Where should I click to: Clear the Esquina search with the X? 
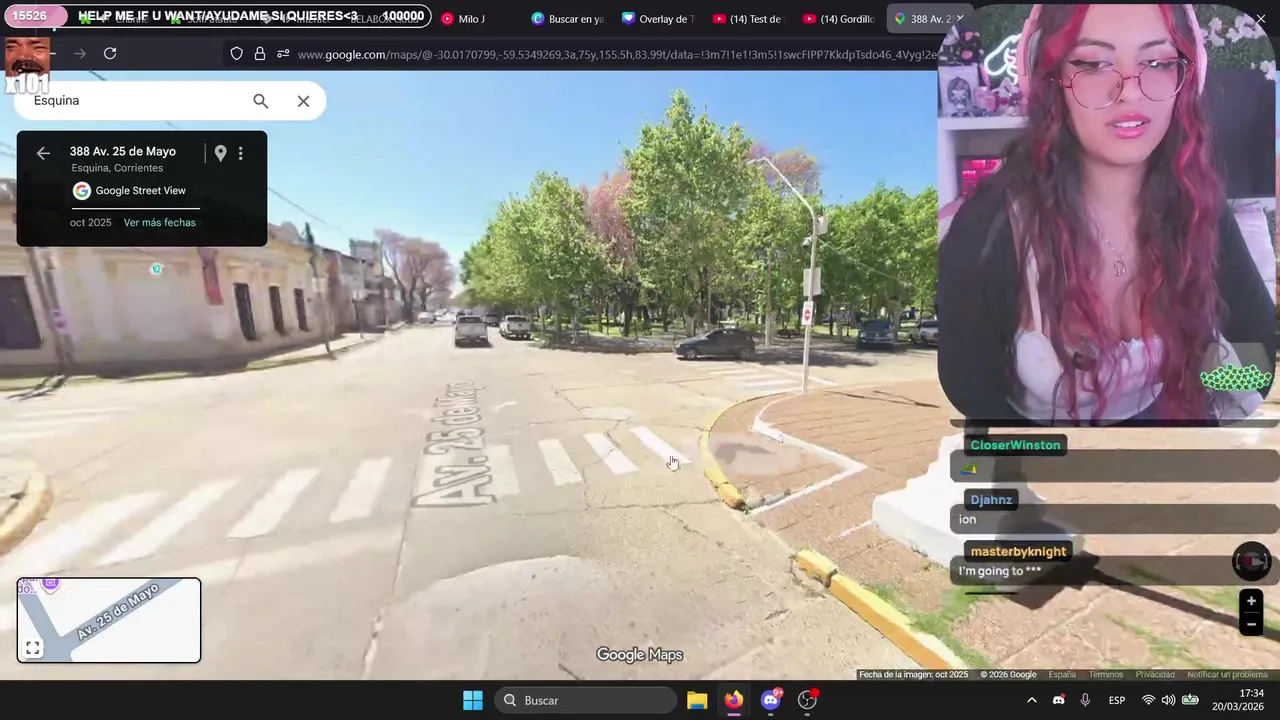(x=303, y=101)
